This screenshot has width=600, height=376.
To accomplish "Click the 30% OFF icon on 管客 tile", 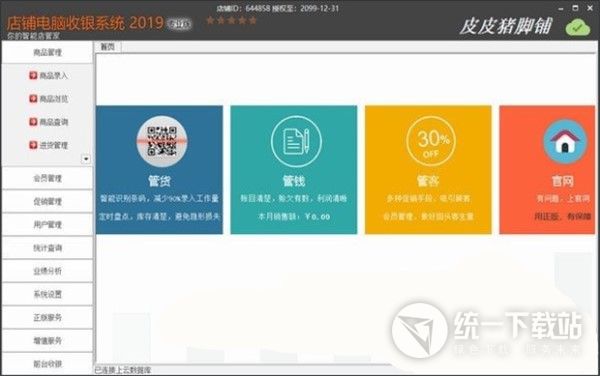I will [x=431, y=142].
